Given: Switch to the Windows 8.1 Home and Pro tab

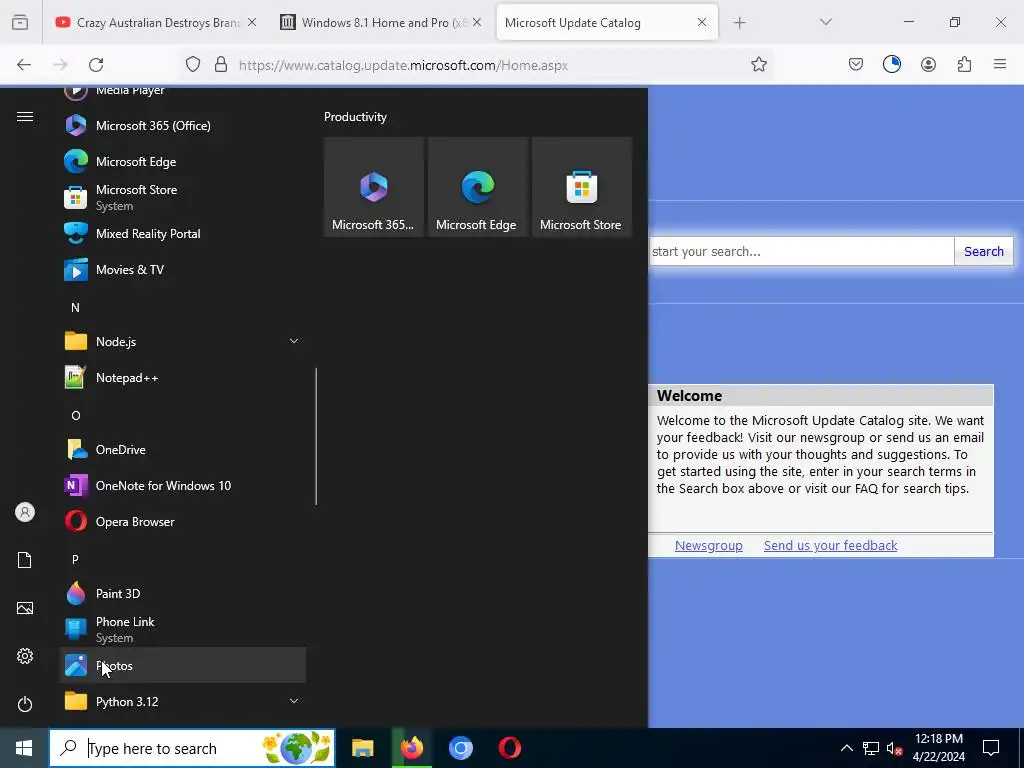Looking at the screenshot, I should pos(381,22).
